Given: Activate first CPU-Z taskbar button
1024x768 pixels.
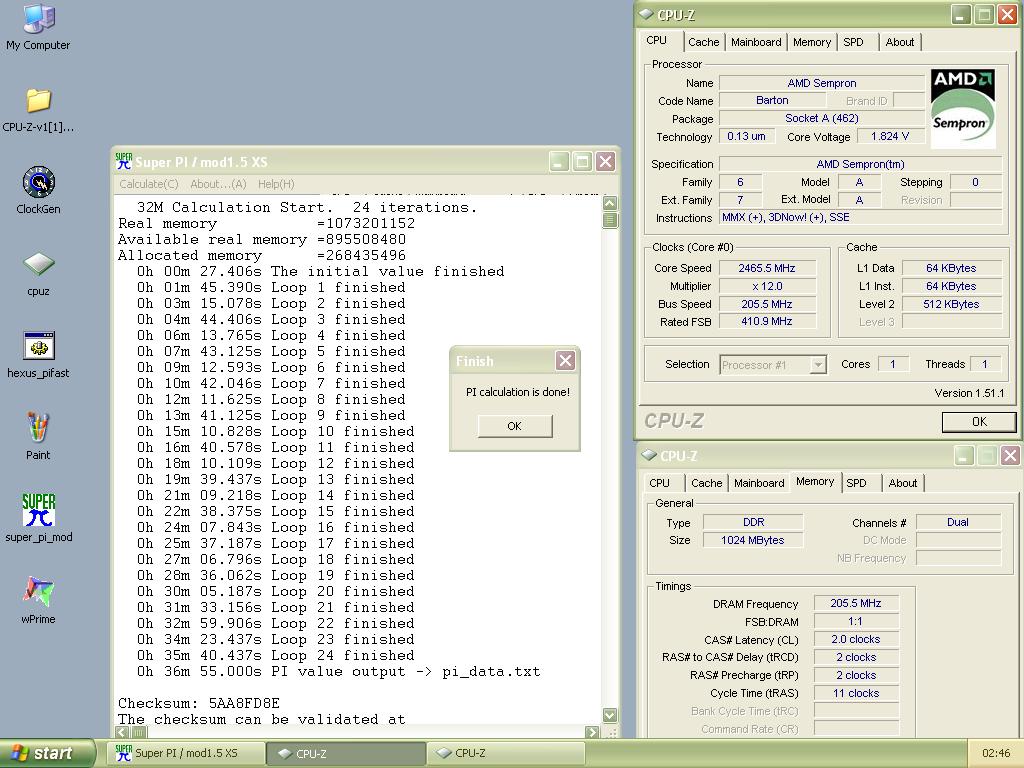Looking at the screenshot, I should [x=346, y=753].
